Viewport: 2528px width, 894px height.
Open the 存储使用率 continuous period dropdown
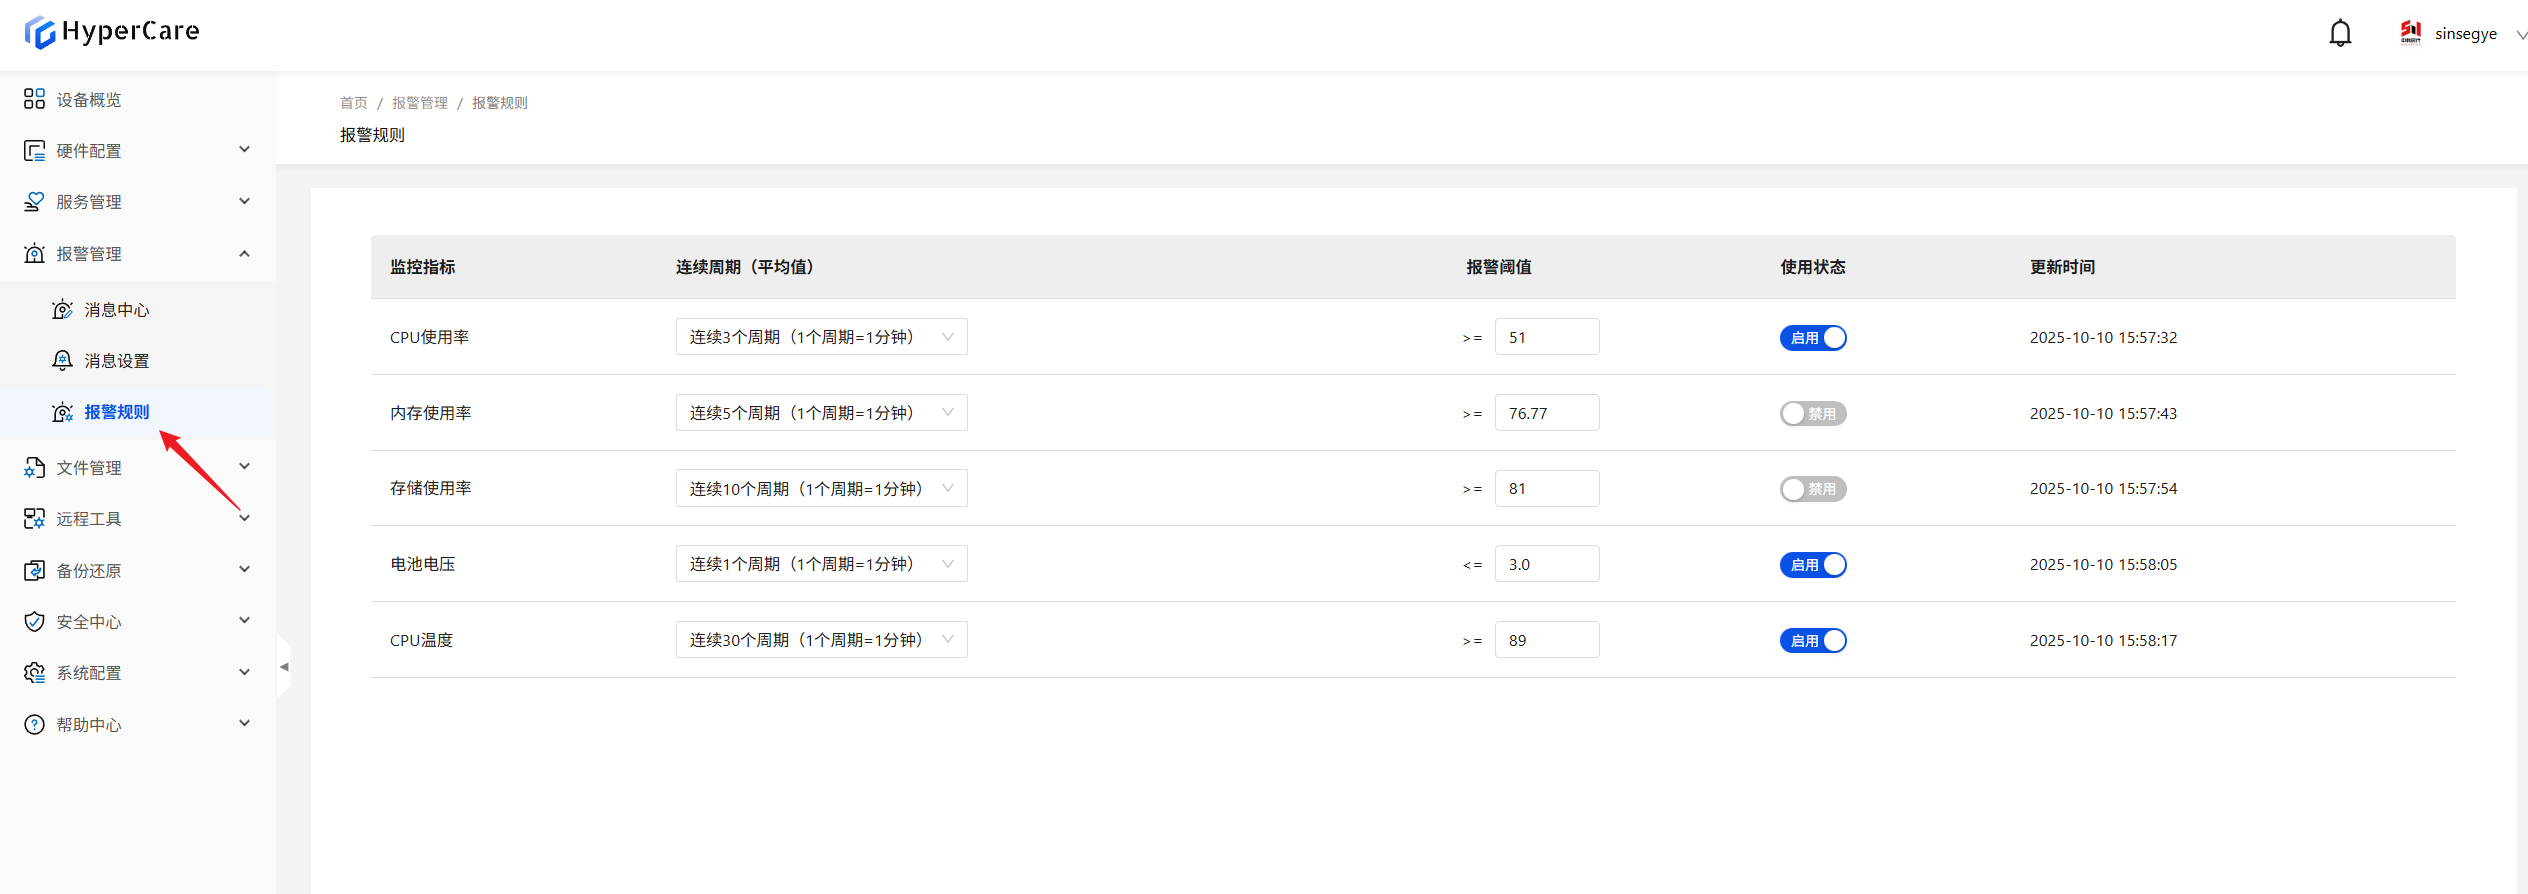(821, 489)
